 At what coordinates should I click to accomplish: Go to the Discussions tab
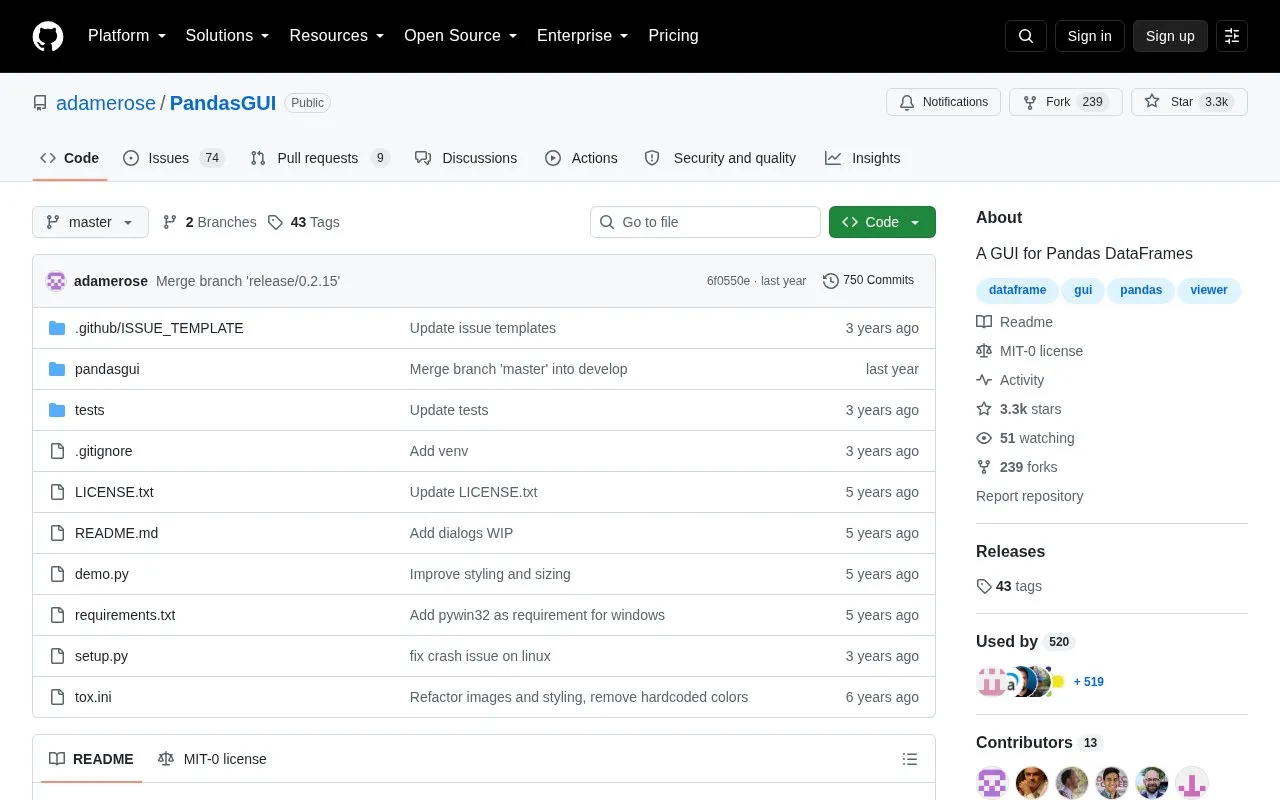coord(466,158)
